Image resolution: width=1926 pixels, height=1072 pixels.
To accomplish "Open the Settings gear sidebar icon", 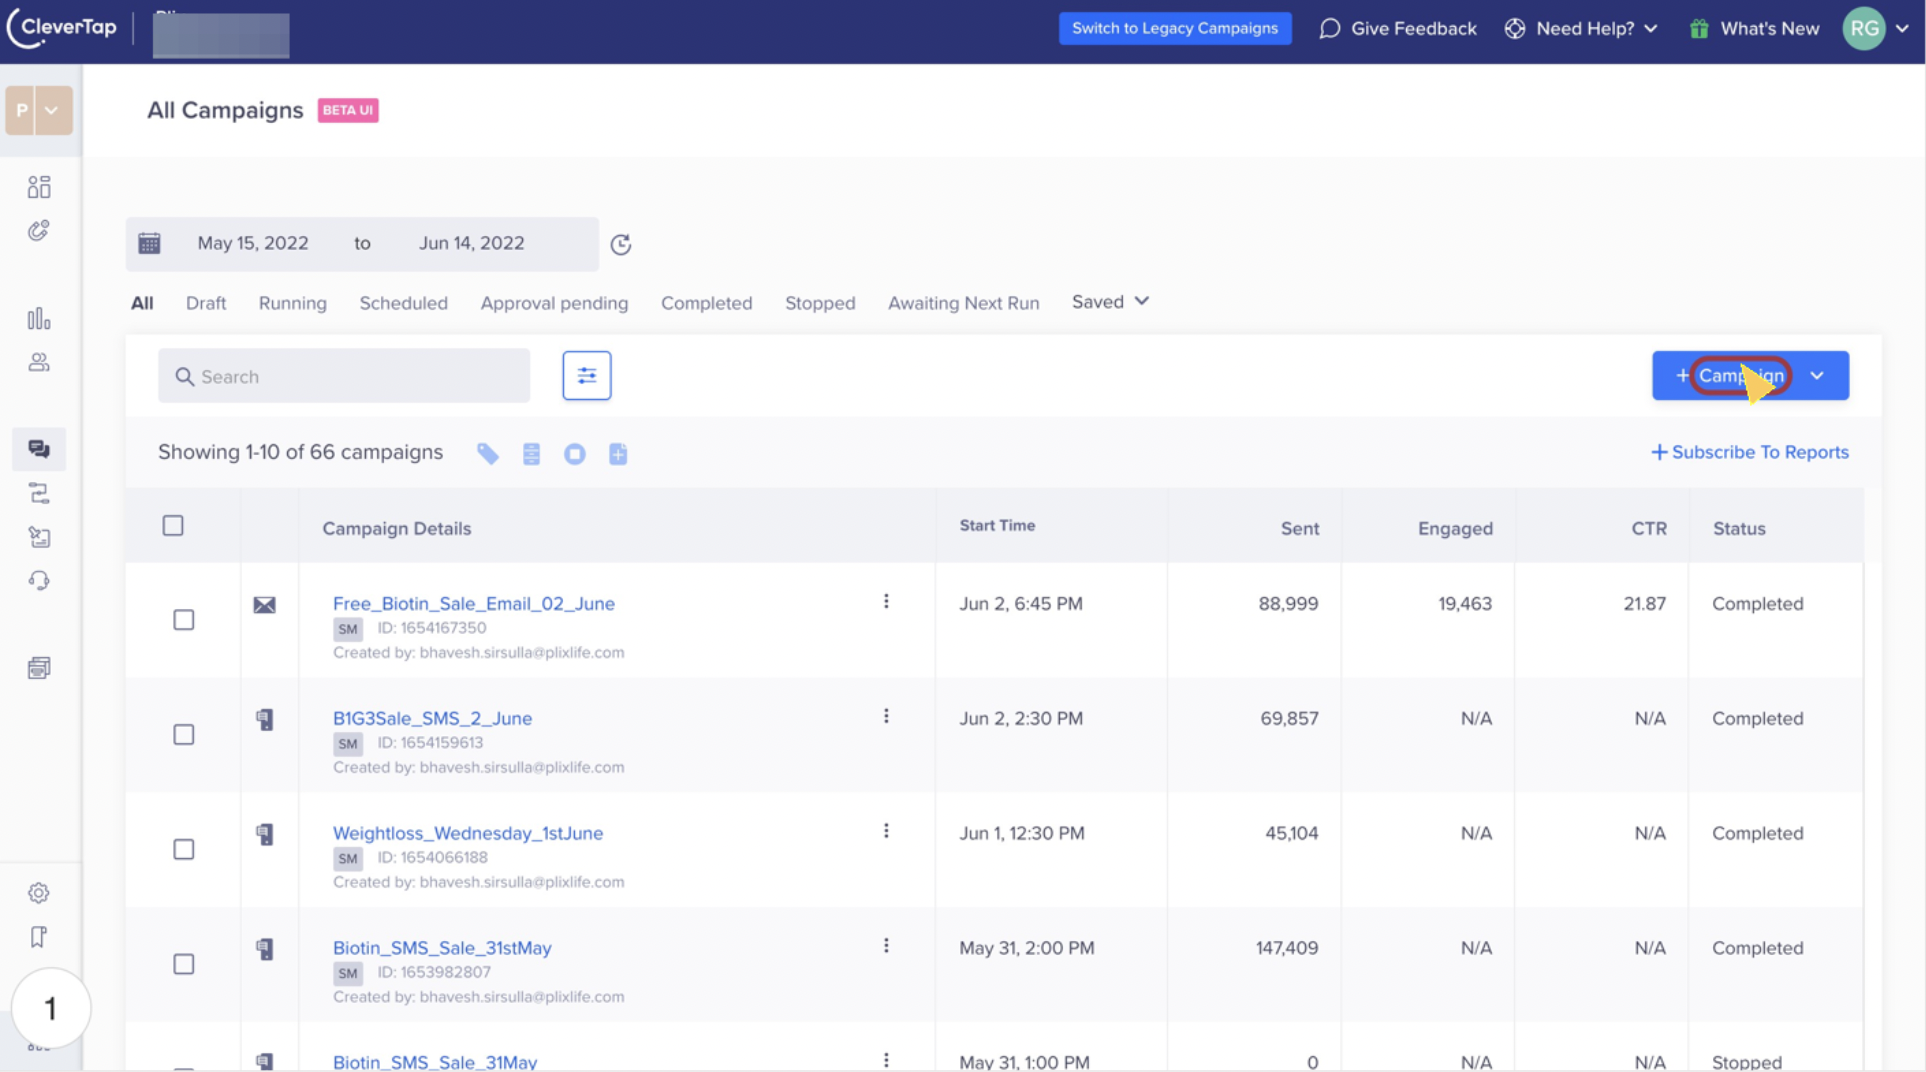I will pyautogui.click(x=39, y=893).
